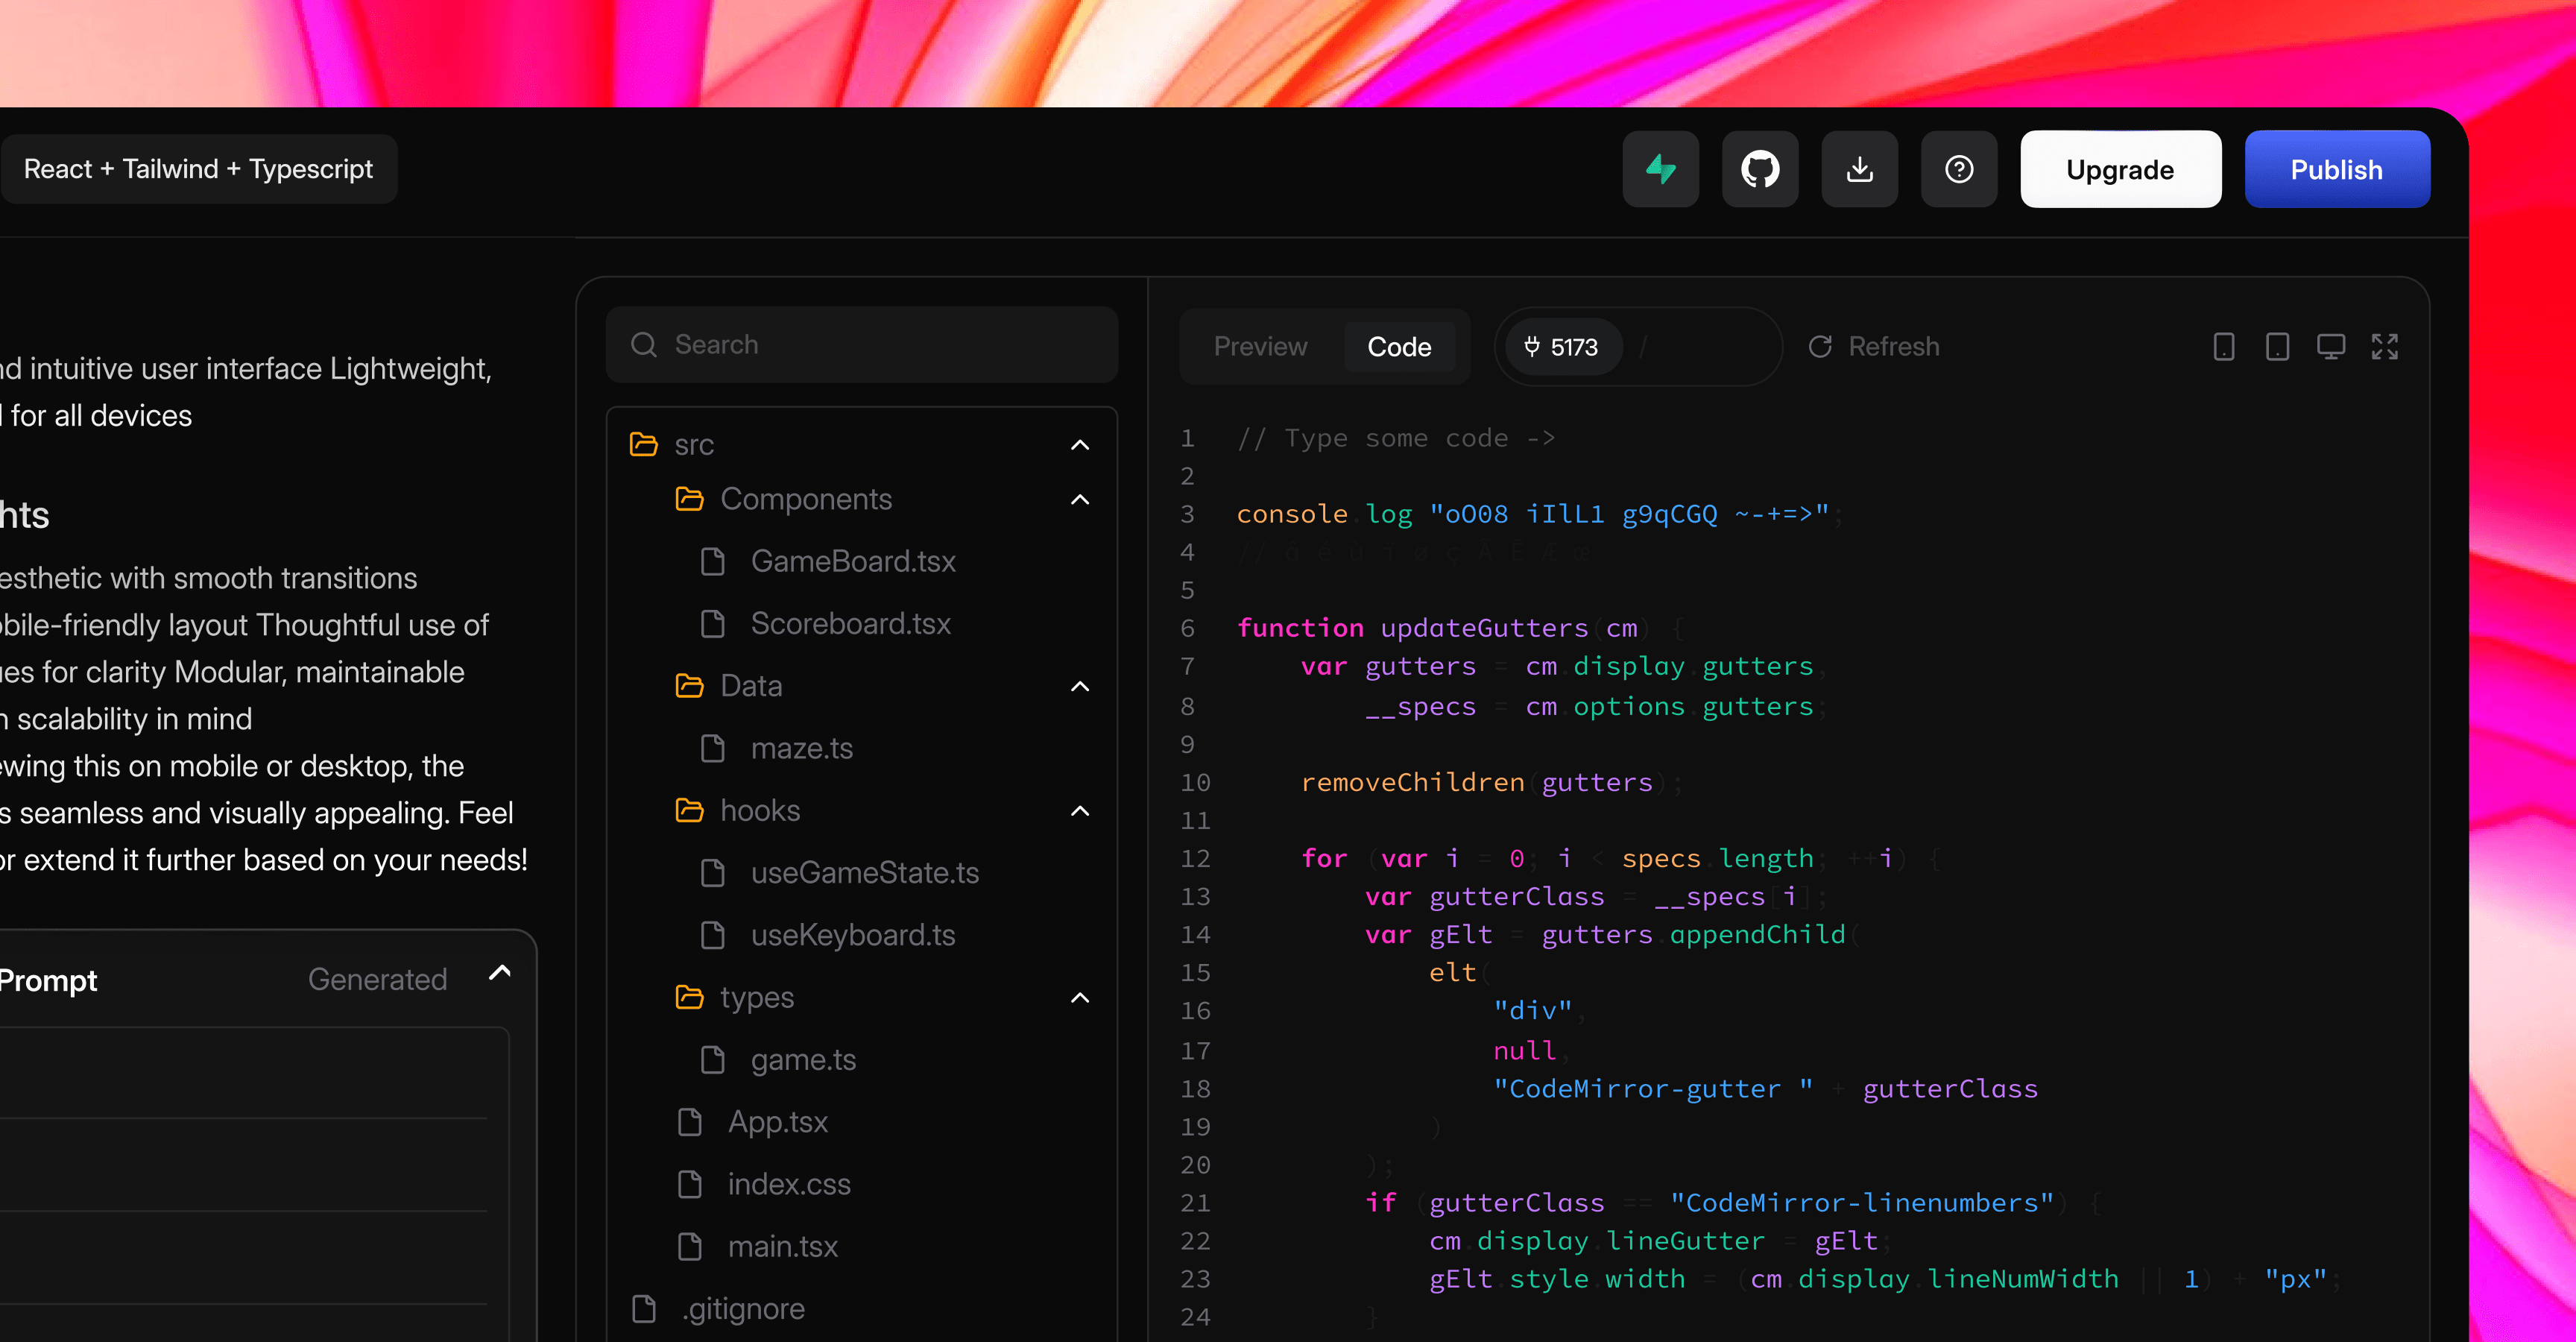
Task: Collapse the hooks folder chevron
Action: 1080,811
